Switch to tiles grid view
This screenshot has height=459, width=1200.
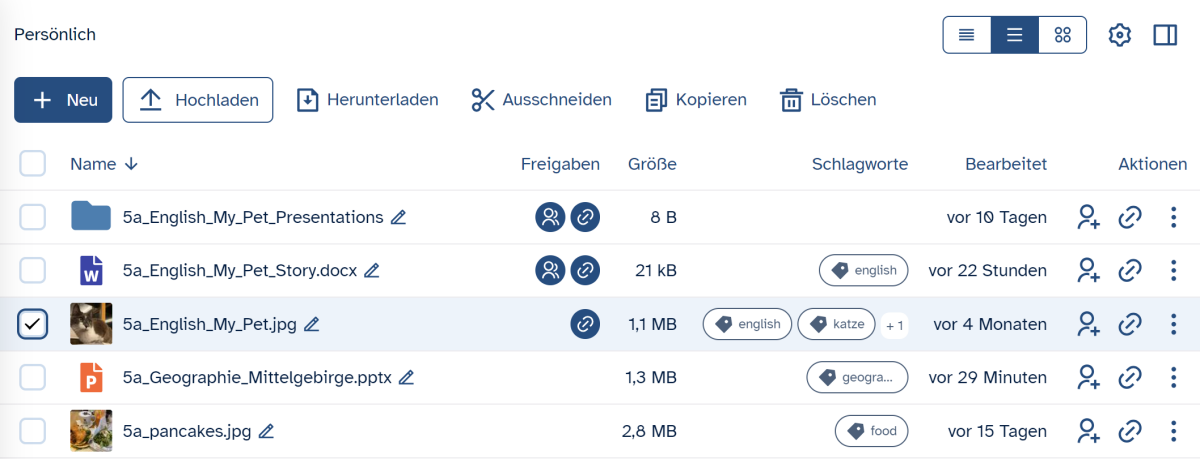coord(1063,35)
